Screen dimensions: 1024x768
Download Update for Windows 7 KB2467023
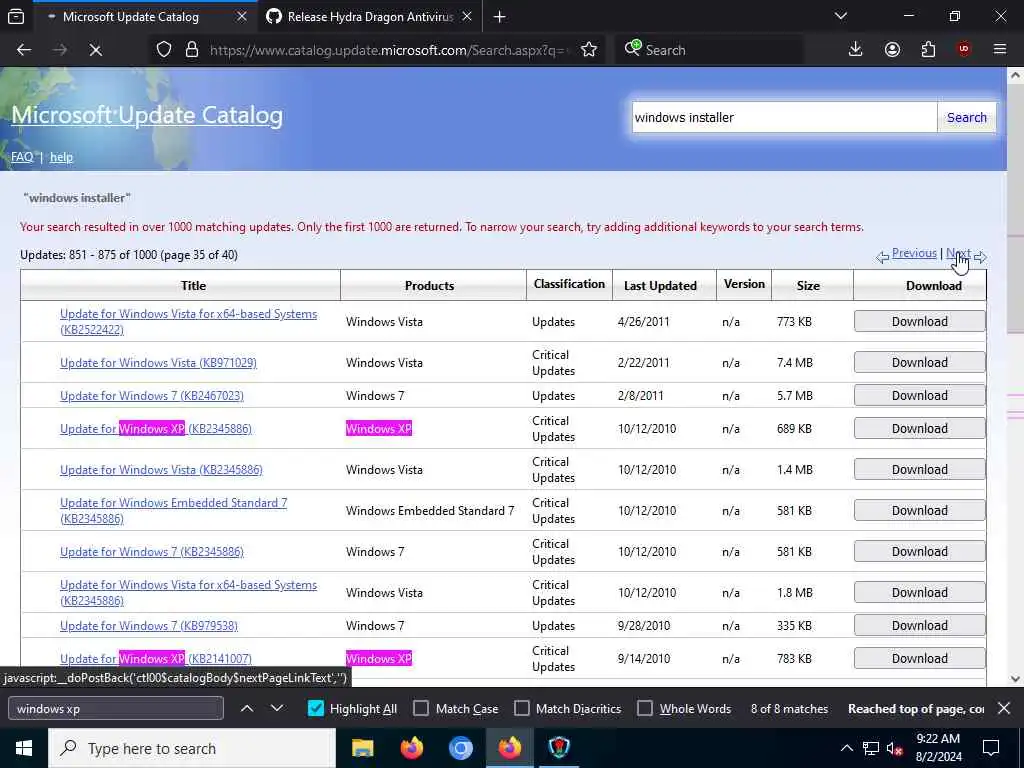point(920,396)
